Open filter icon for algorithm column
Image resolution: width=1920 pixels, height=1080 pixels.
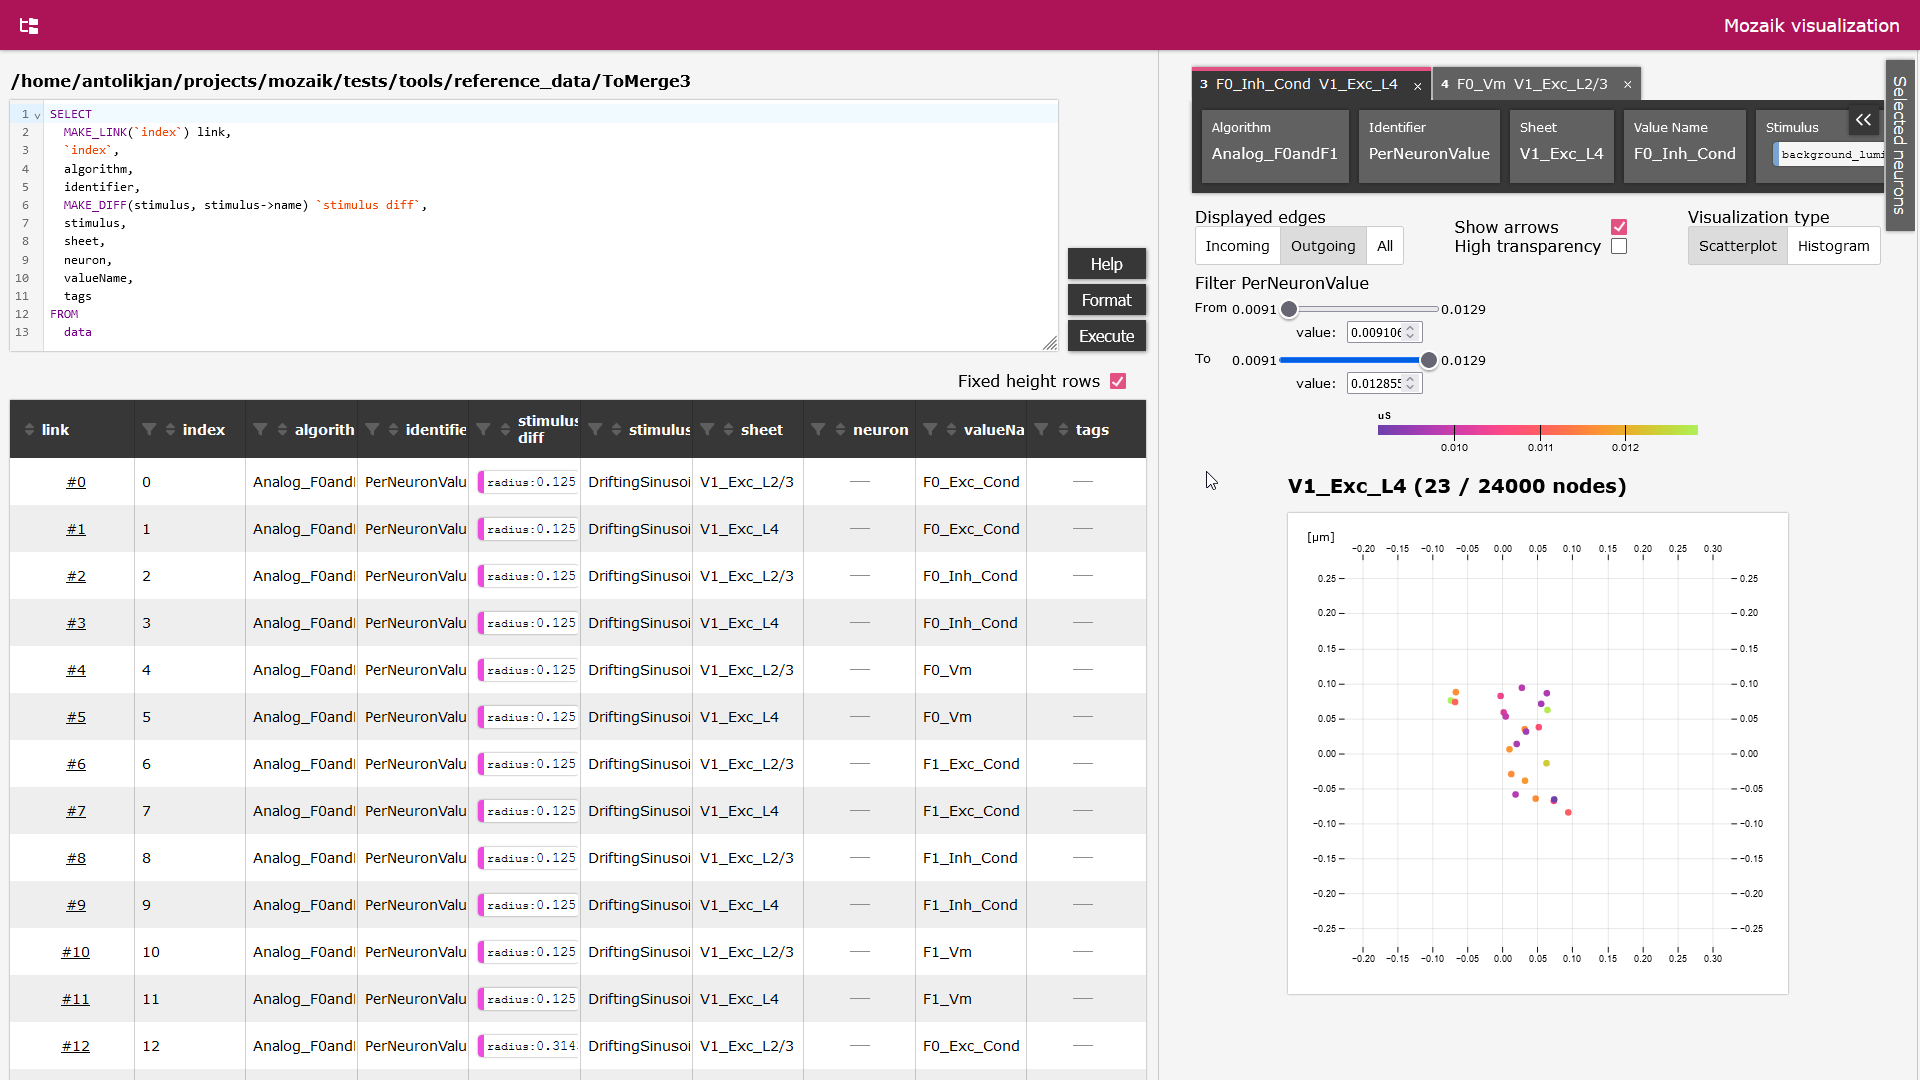pyautogui.click(x=260, y=430)
